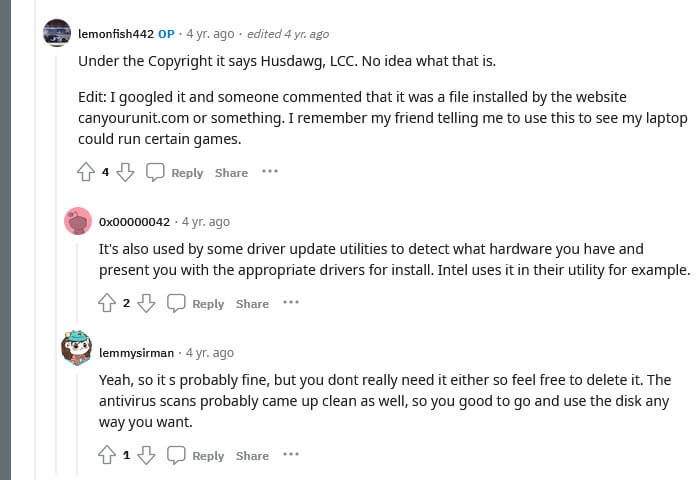Open 0x00000042 username link

click(134, 221)
